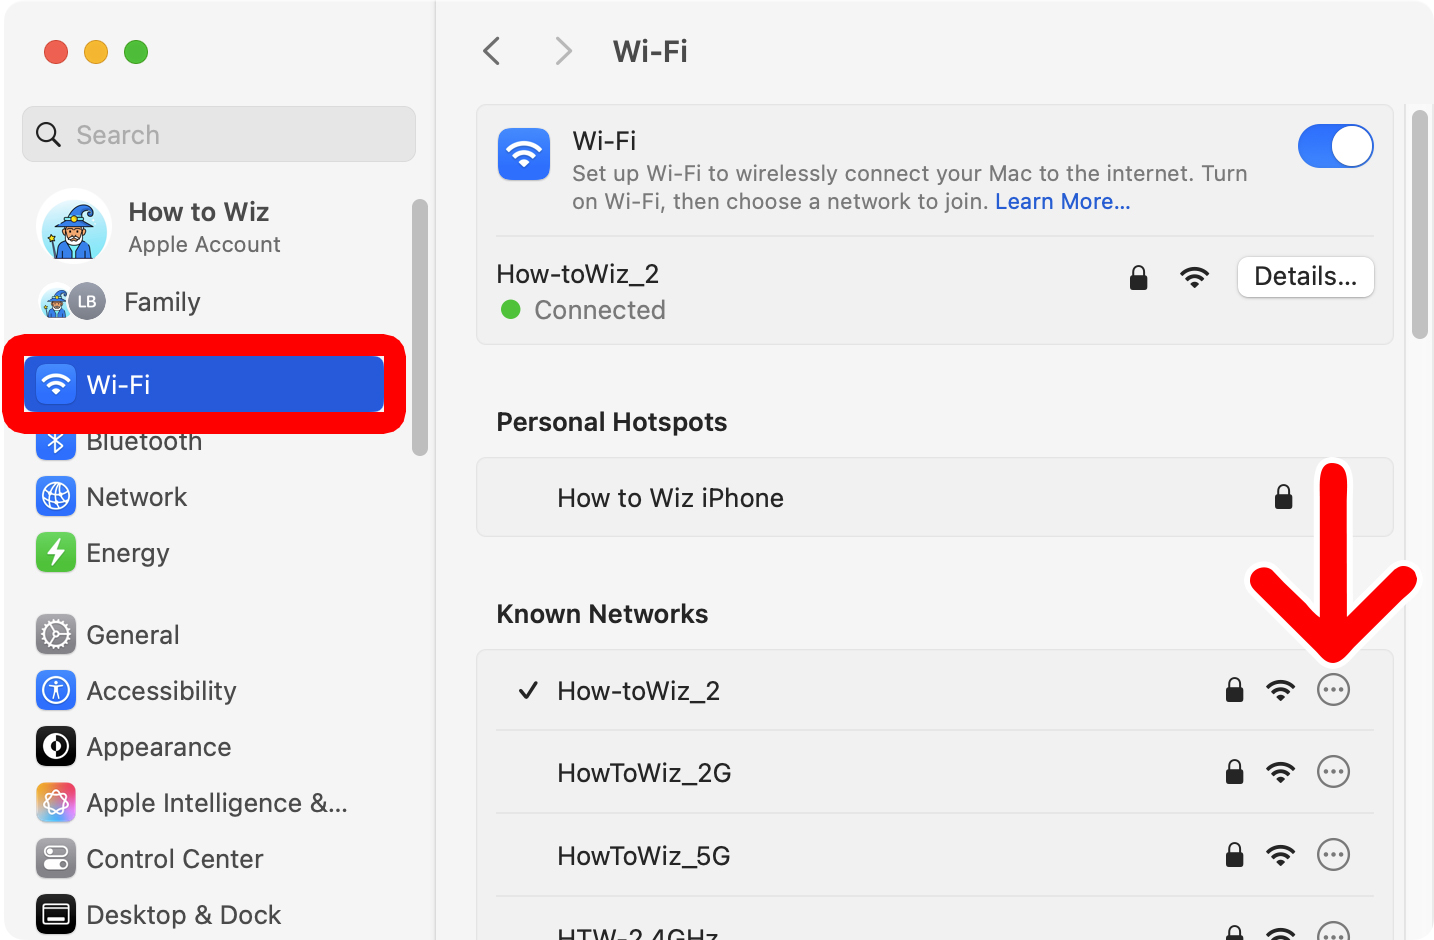Open options menu for How-toWiz_2 network
Screen dimensions: 1434x940
(x=1334, y=690)
